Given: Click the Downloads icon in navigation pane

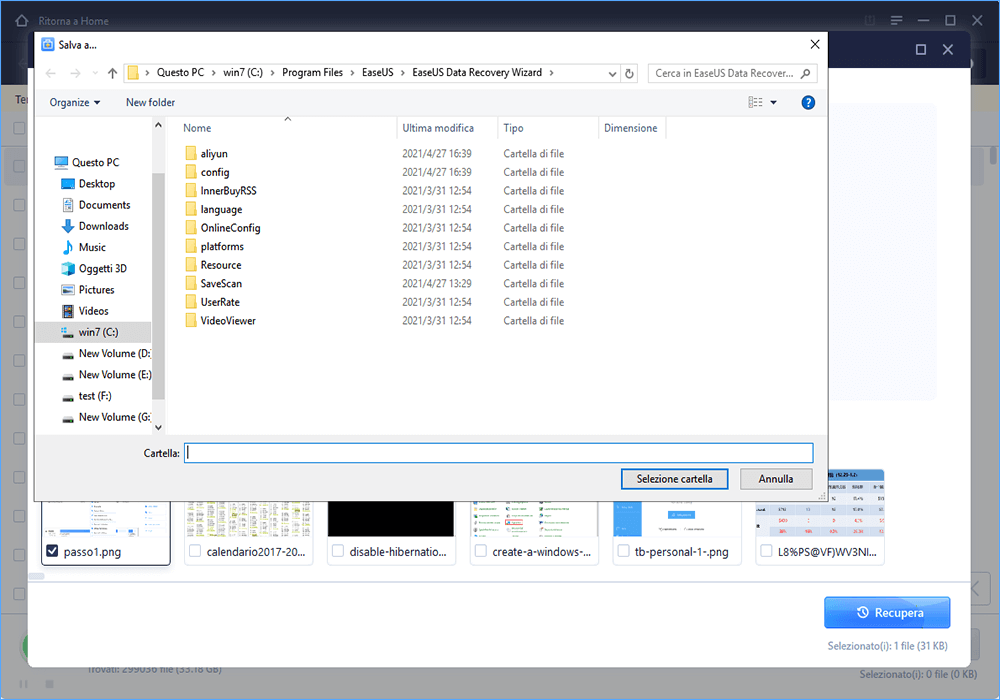Looking at the screenshot, I should point(68,227).
